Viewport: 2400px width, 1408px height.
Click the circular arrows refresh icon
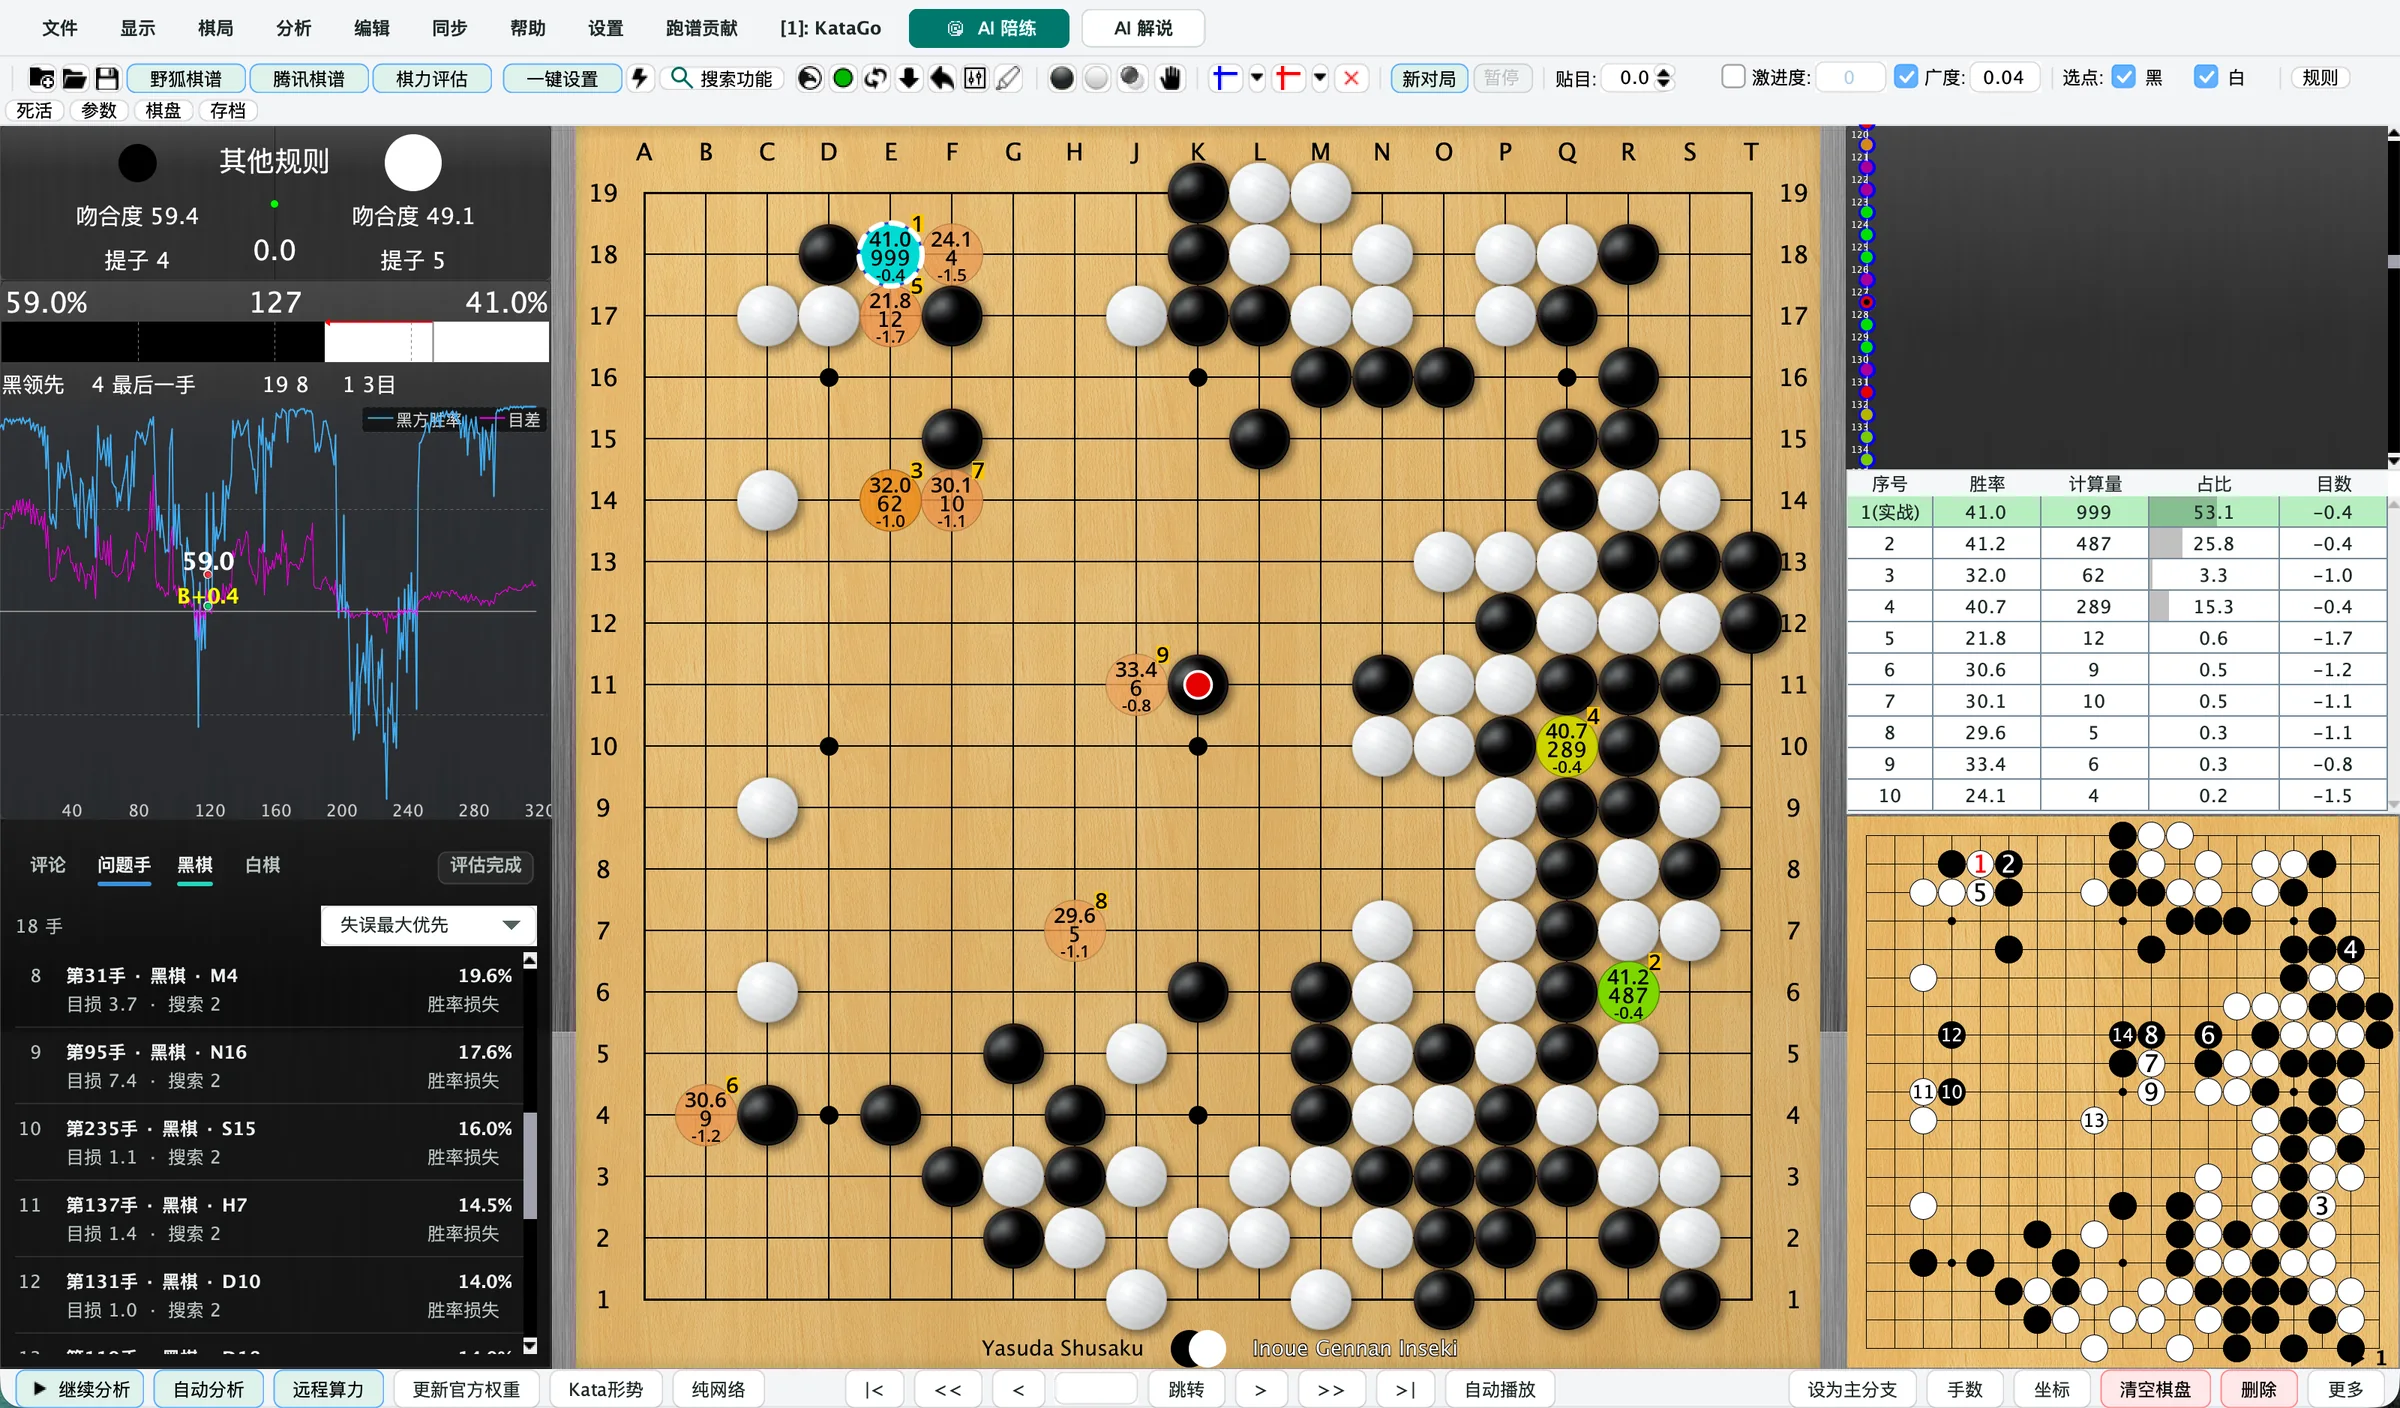[x=876, y=78]
